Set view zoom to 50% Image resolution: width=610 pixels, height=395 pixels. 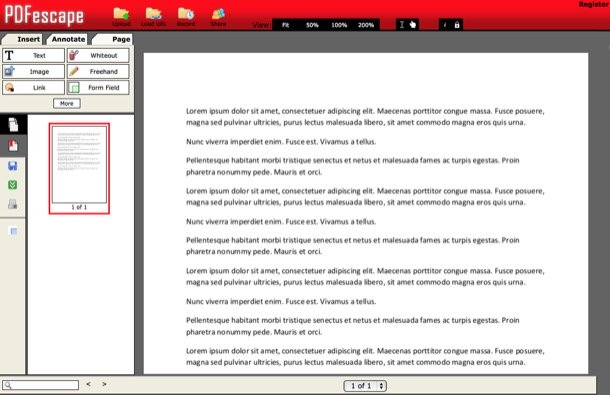[x=312, y=25]
